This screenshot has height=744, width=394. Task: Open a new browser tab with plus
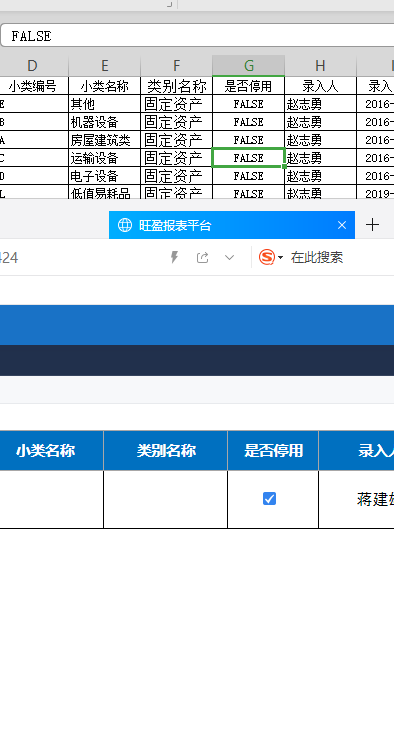click(x=373, y=225)
